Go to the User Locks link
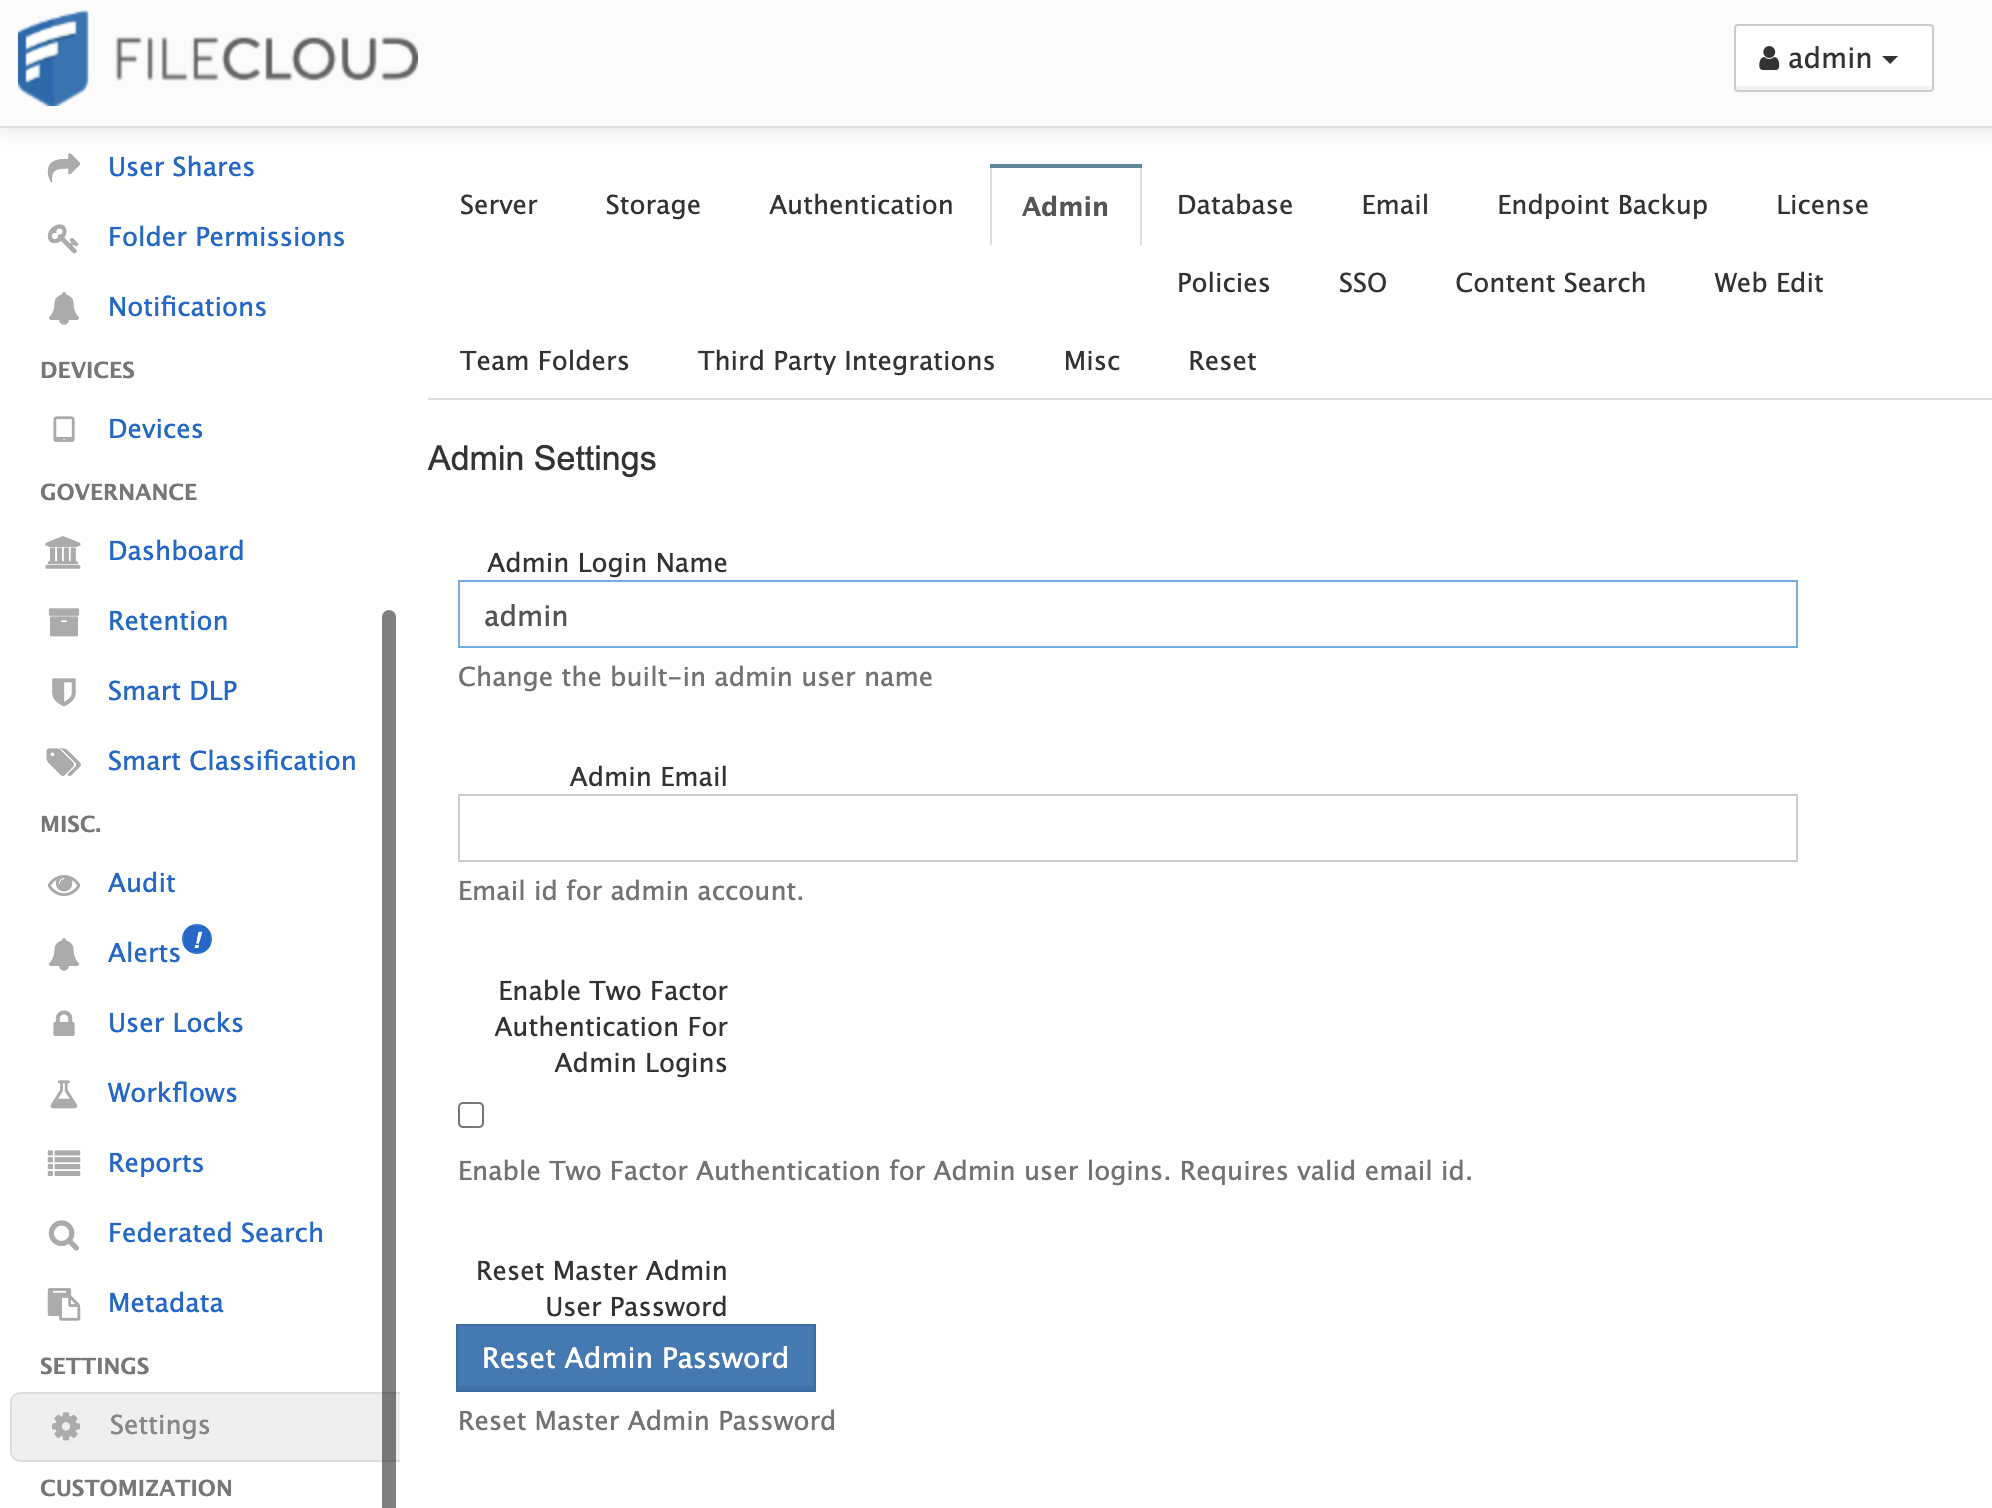The image size is (1992, 1508). click(176, 1023)
